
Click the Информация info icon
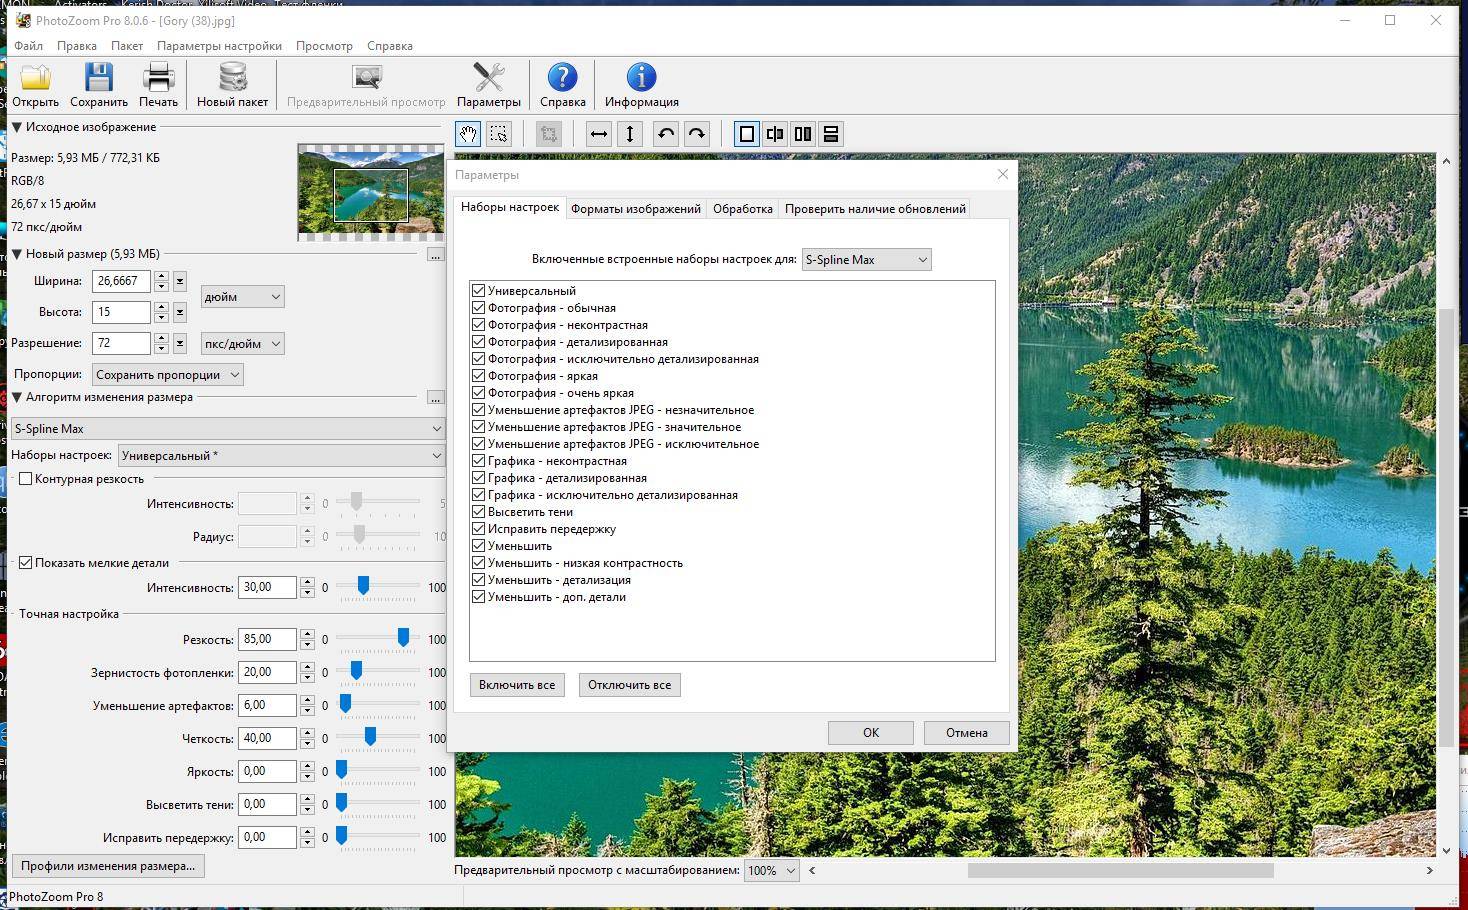pyautogui.click(x=641, y=78)
